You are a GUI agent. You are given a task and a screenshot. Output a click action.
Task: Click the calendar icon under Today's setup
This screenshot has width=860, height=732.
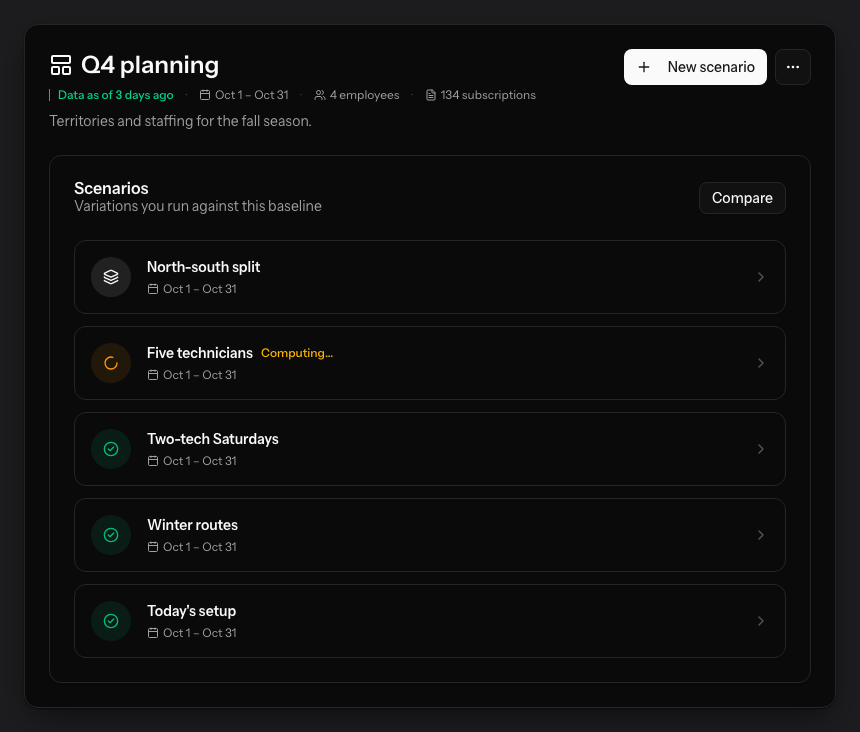pos(153,633)
